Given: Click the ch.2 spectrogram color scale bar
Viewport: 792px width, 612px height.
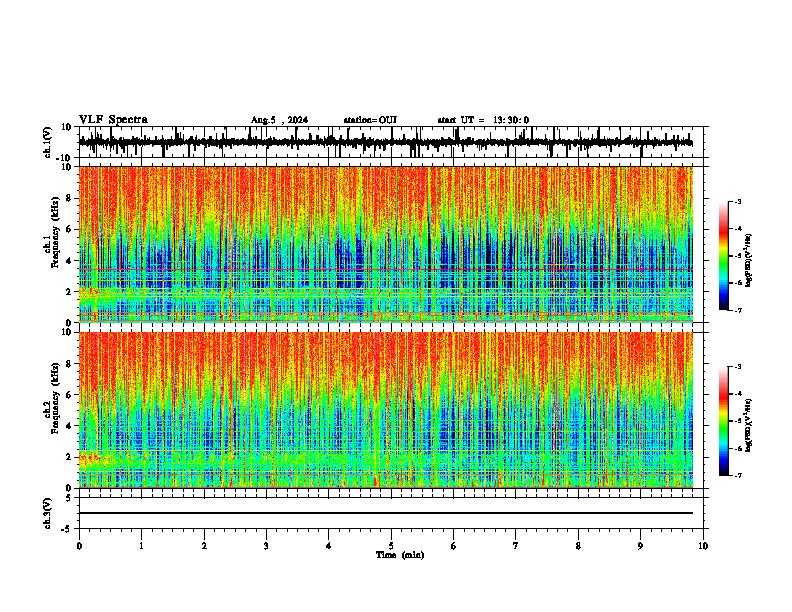Looking at the screenshot, I should 723,421.
